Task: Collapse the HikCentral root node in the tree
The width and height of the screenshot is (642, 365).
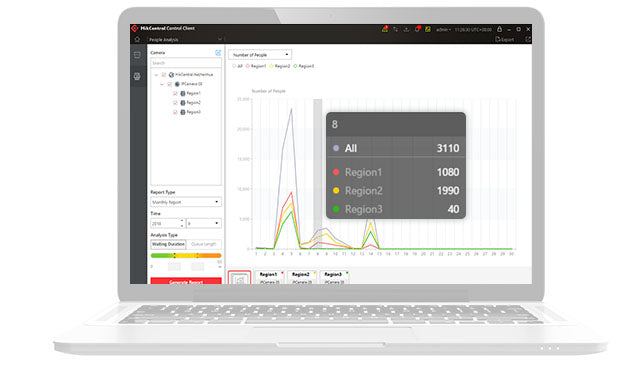Action: click(x=156, y=75)
